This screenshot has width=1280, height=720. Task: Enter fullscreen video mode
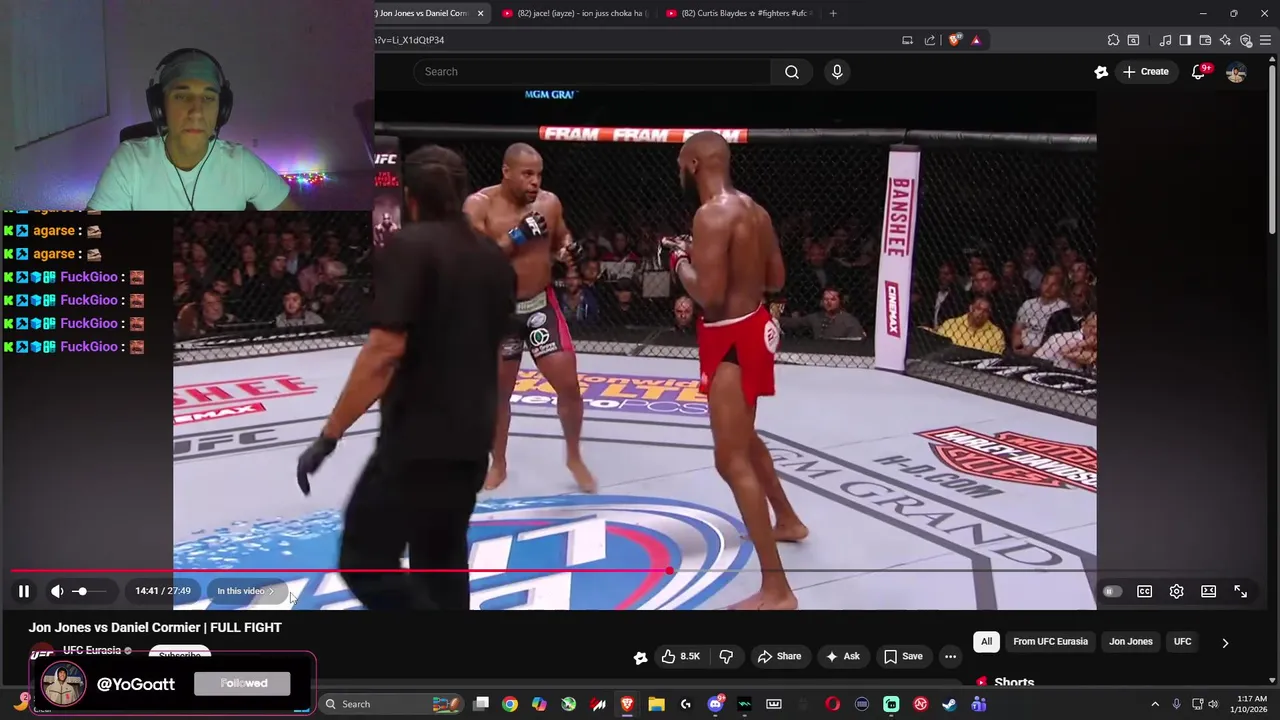click(1240, 591)
